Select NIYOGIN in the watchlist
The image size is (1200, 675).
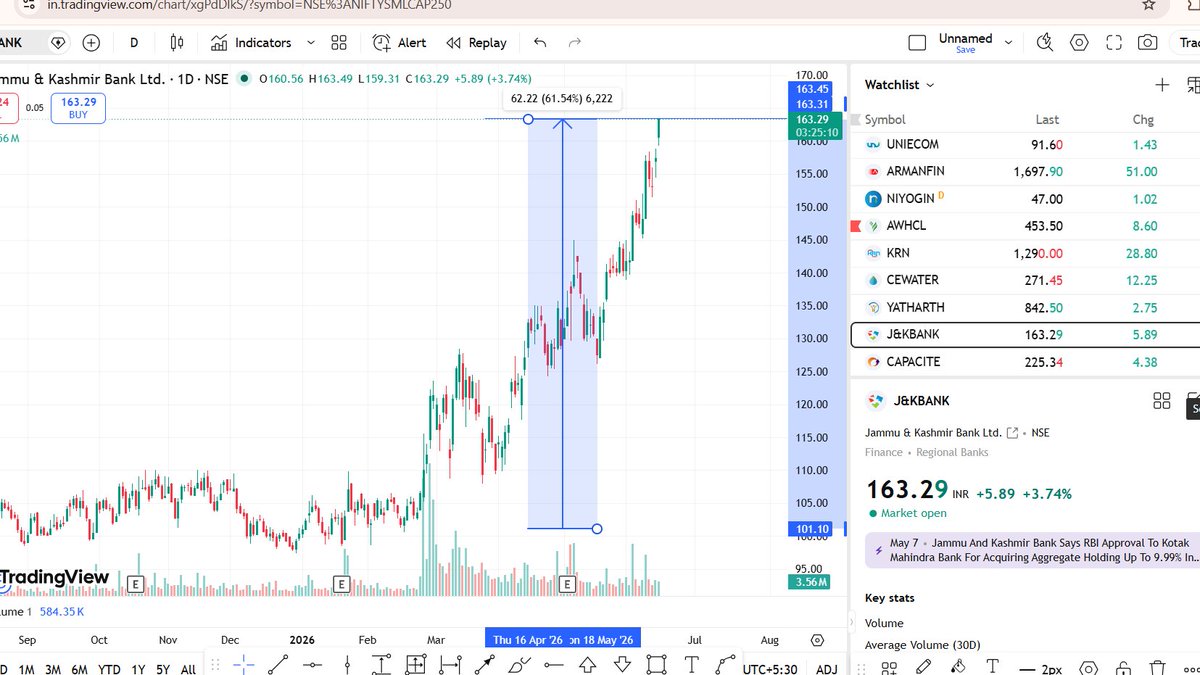tap(1025, 199)
